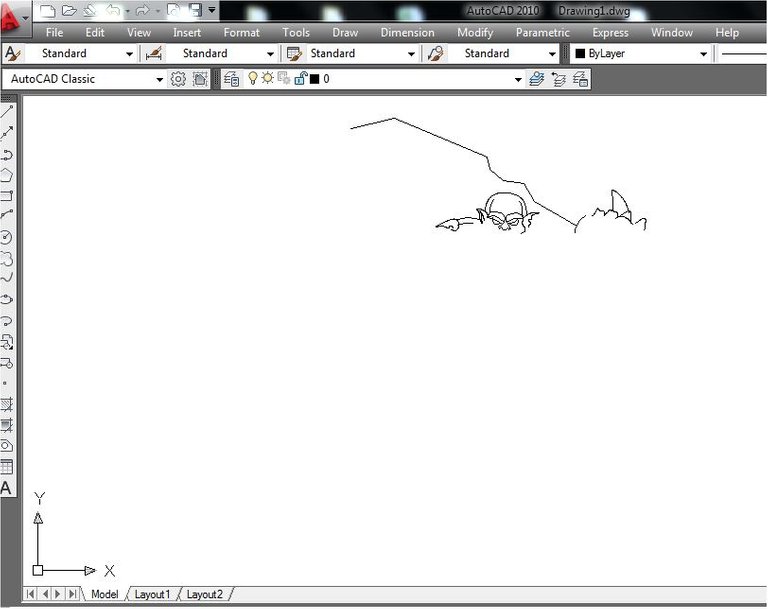Select the Construction Line tool
The height and width of the screenshot is (609, 768).
pyautogui.click(x=7, y=133)
